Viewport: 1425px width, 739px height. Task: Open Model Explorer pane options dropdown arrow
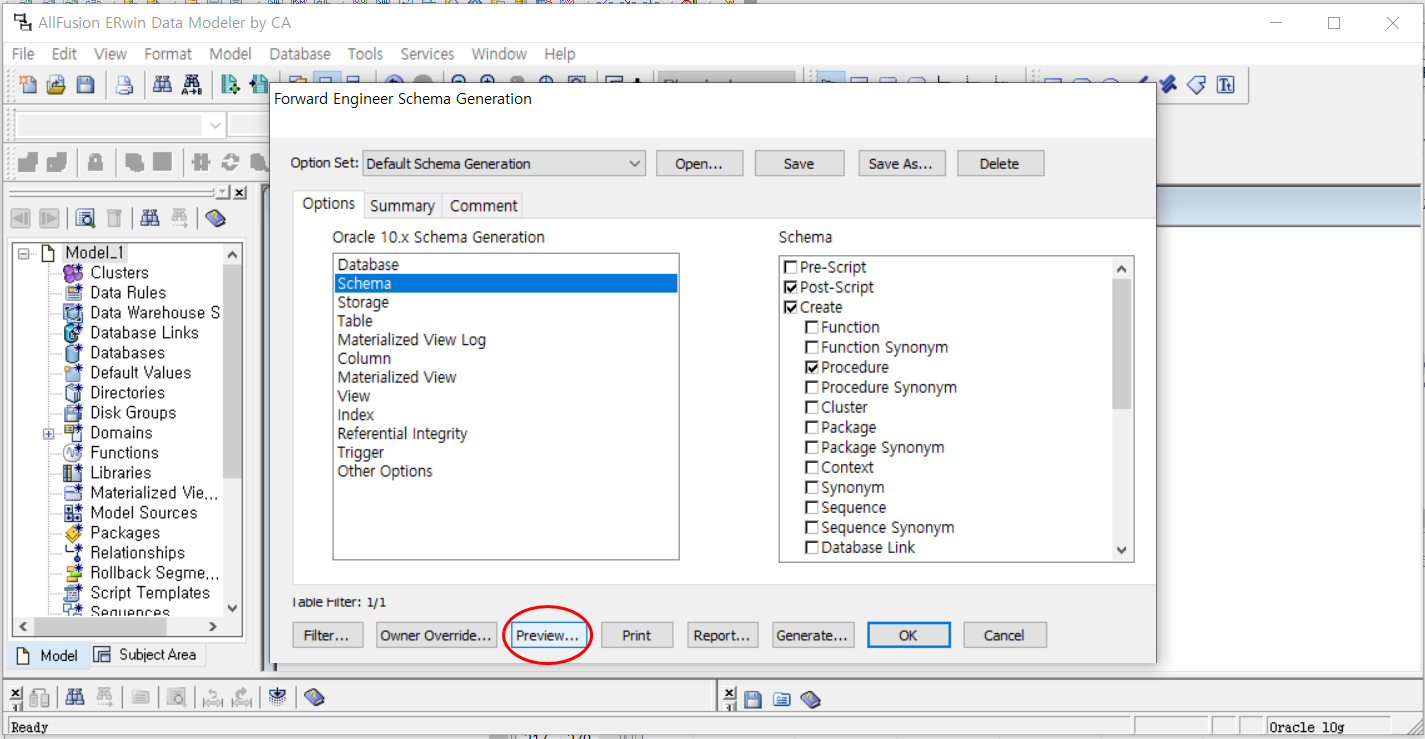[x=223, y=191]
